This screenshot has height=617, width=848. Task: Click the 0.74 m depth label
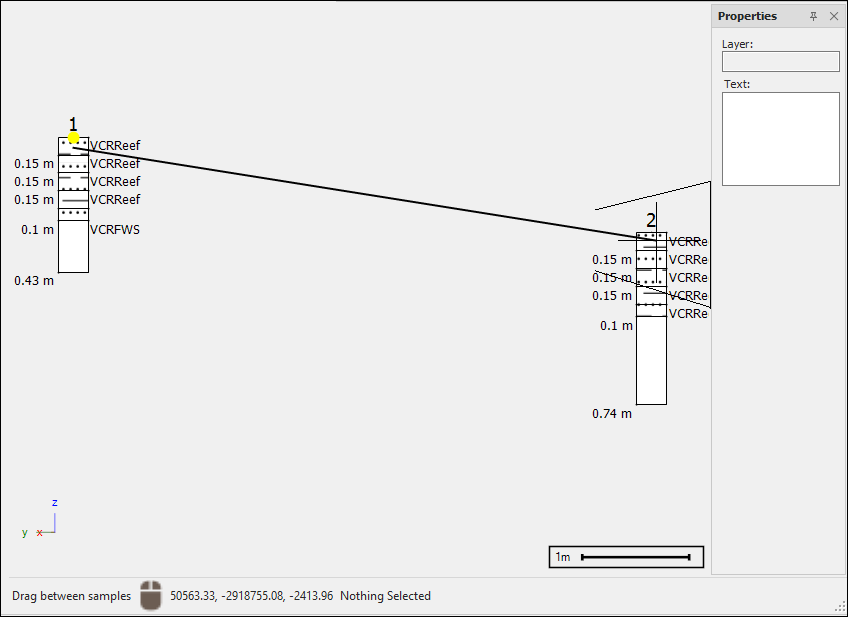pos(612,414)
